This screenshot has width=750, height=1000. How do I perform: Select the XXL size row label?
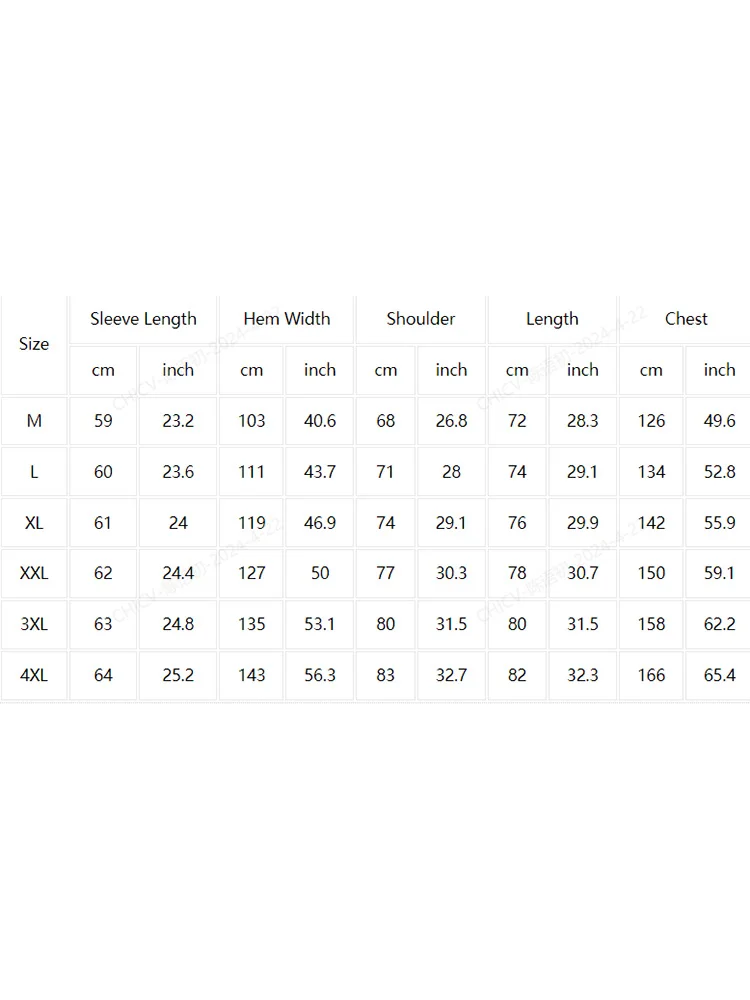pos(34,573)
